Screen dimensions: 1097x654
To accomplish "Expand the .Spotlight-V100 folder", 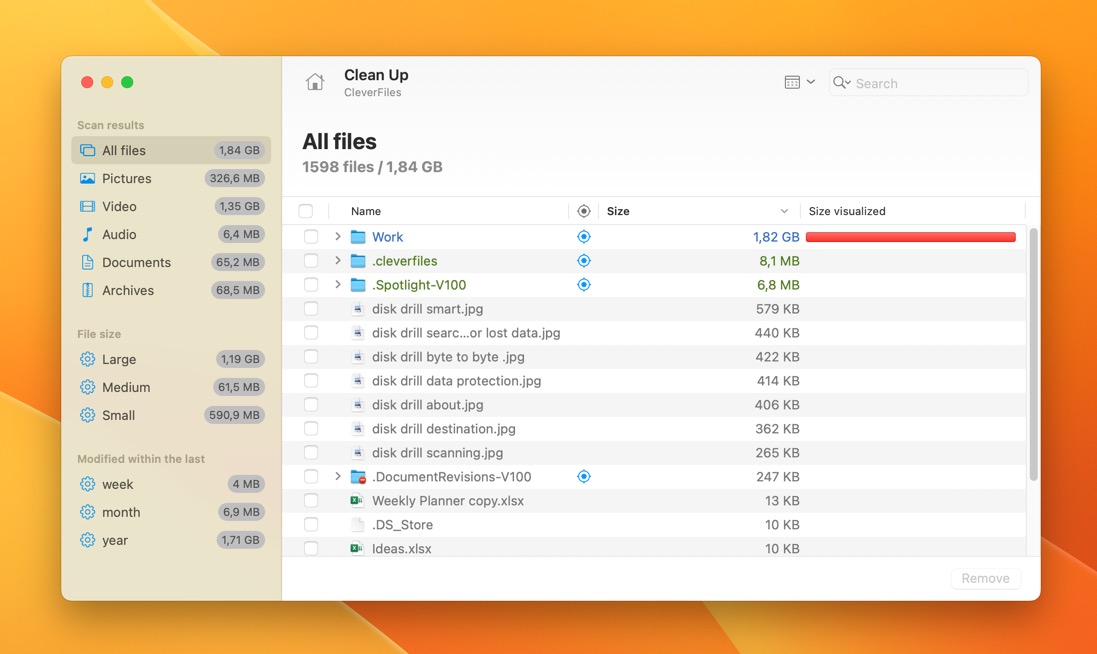I will click(x=337, y=285).
